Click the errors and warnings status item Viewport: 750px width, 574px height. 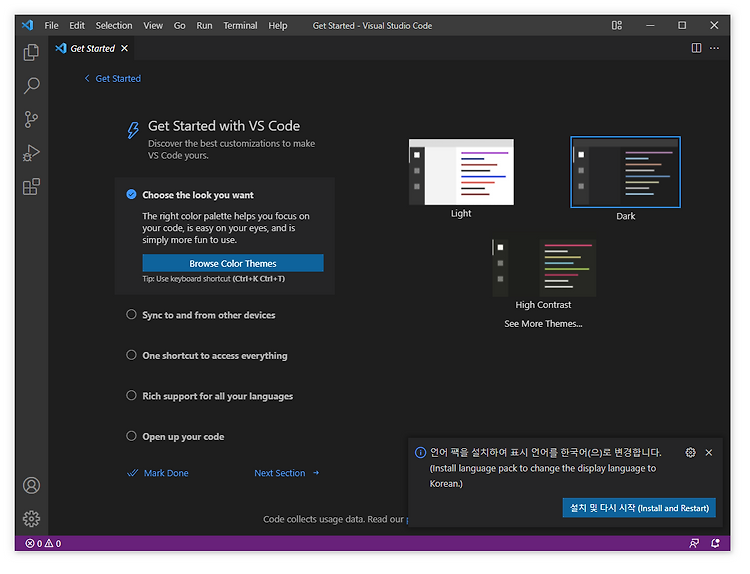[43, 543]
